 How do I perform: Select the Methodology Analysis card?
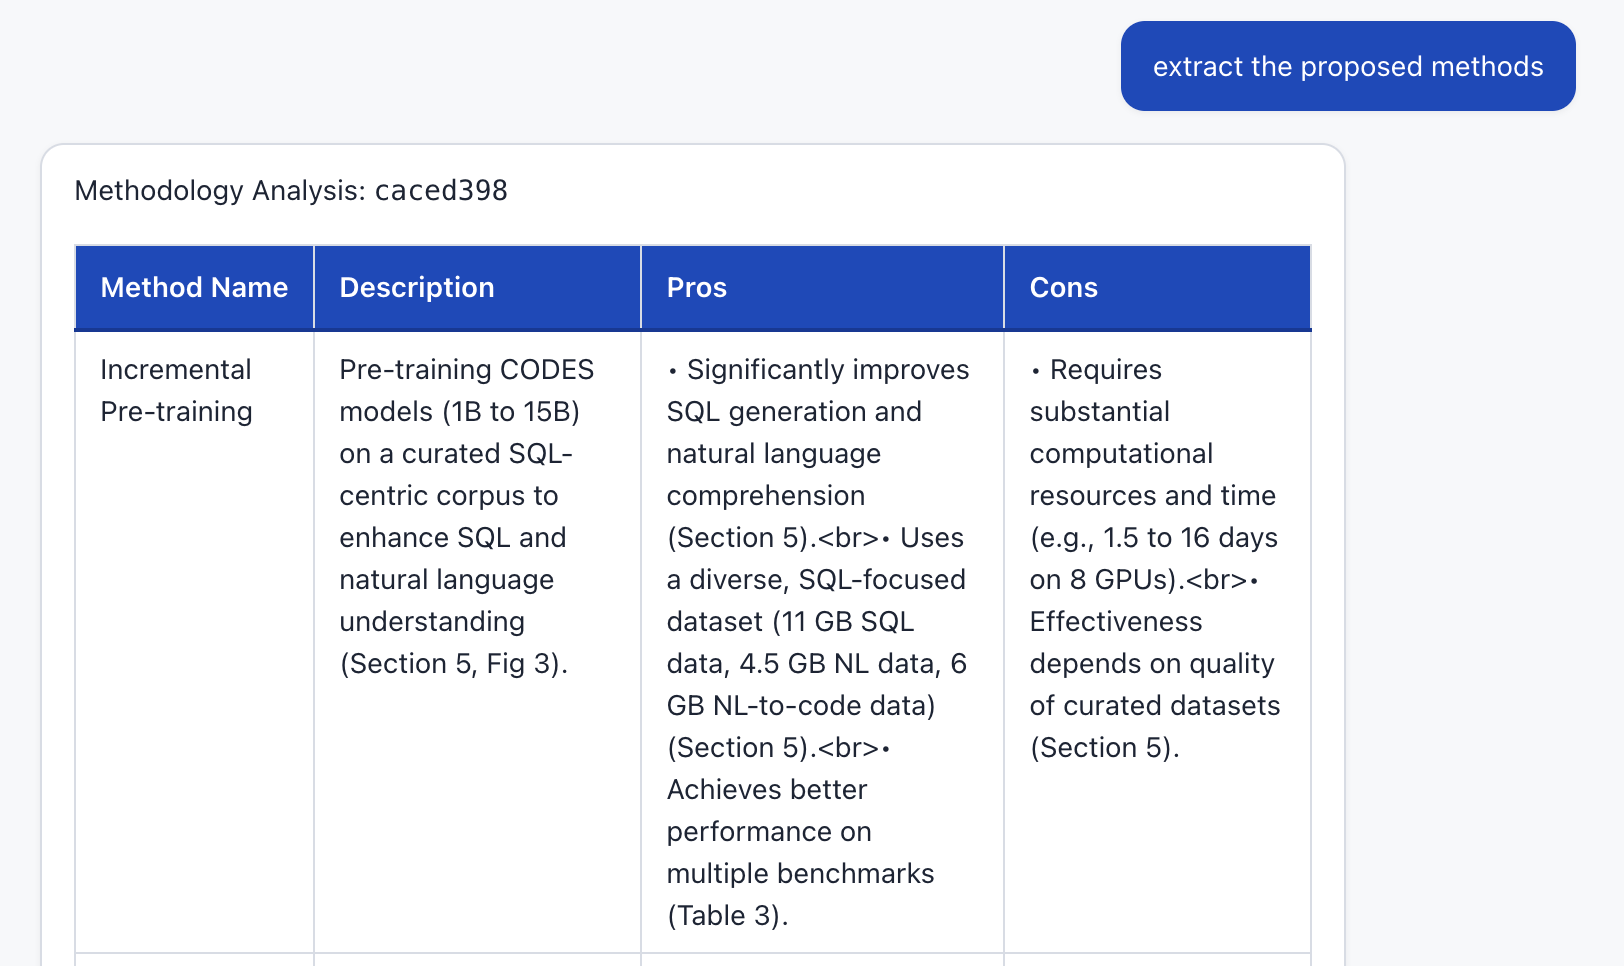pos(694,550)
